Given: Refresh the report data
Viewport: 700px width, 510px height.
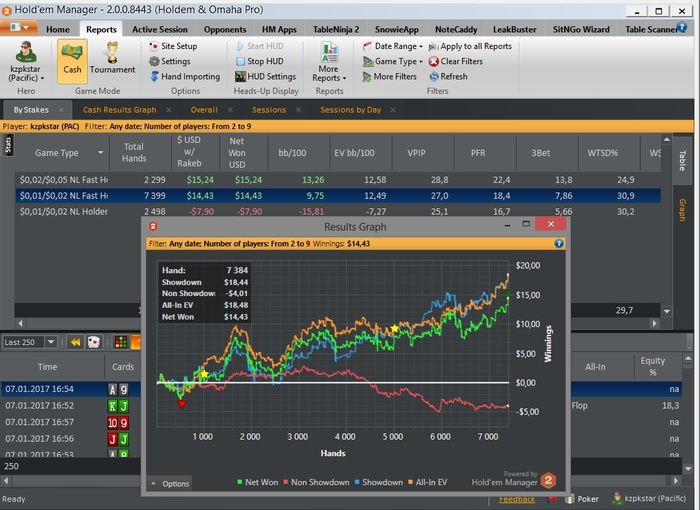Looking at the screenshot, I should point(449,76).
